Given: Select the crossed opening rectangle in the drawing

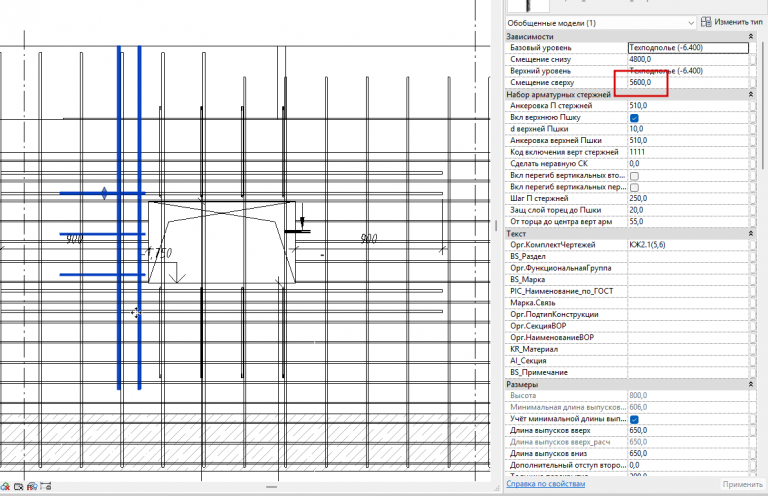Looking at the screenshot, I should (222, 242).
